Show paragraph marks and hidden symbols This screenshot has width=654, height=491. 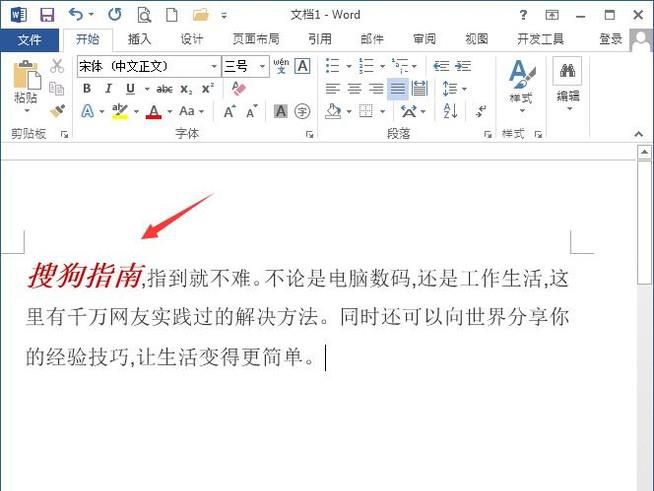tap(480, 111)
